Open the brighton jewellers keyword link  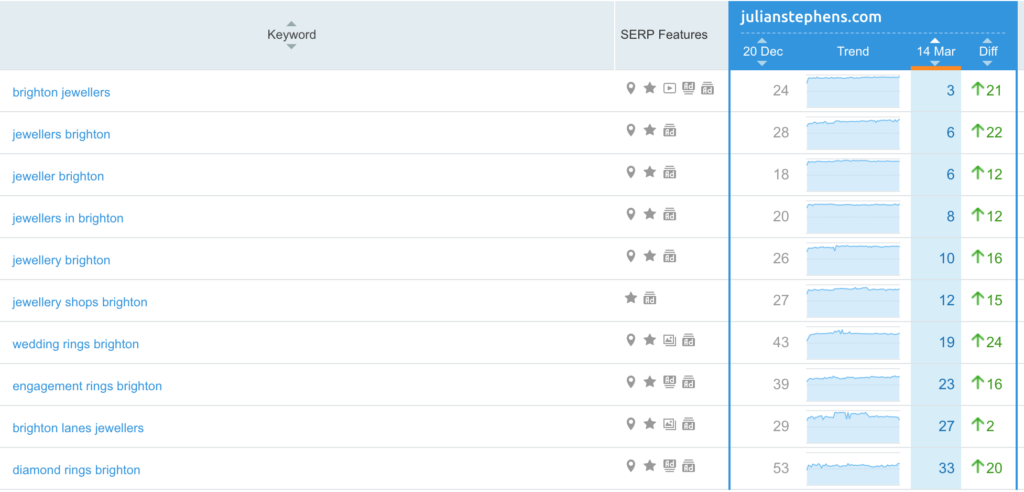click(61, 92)
